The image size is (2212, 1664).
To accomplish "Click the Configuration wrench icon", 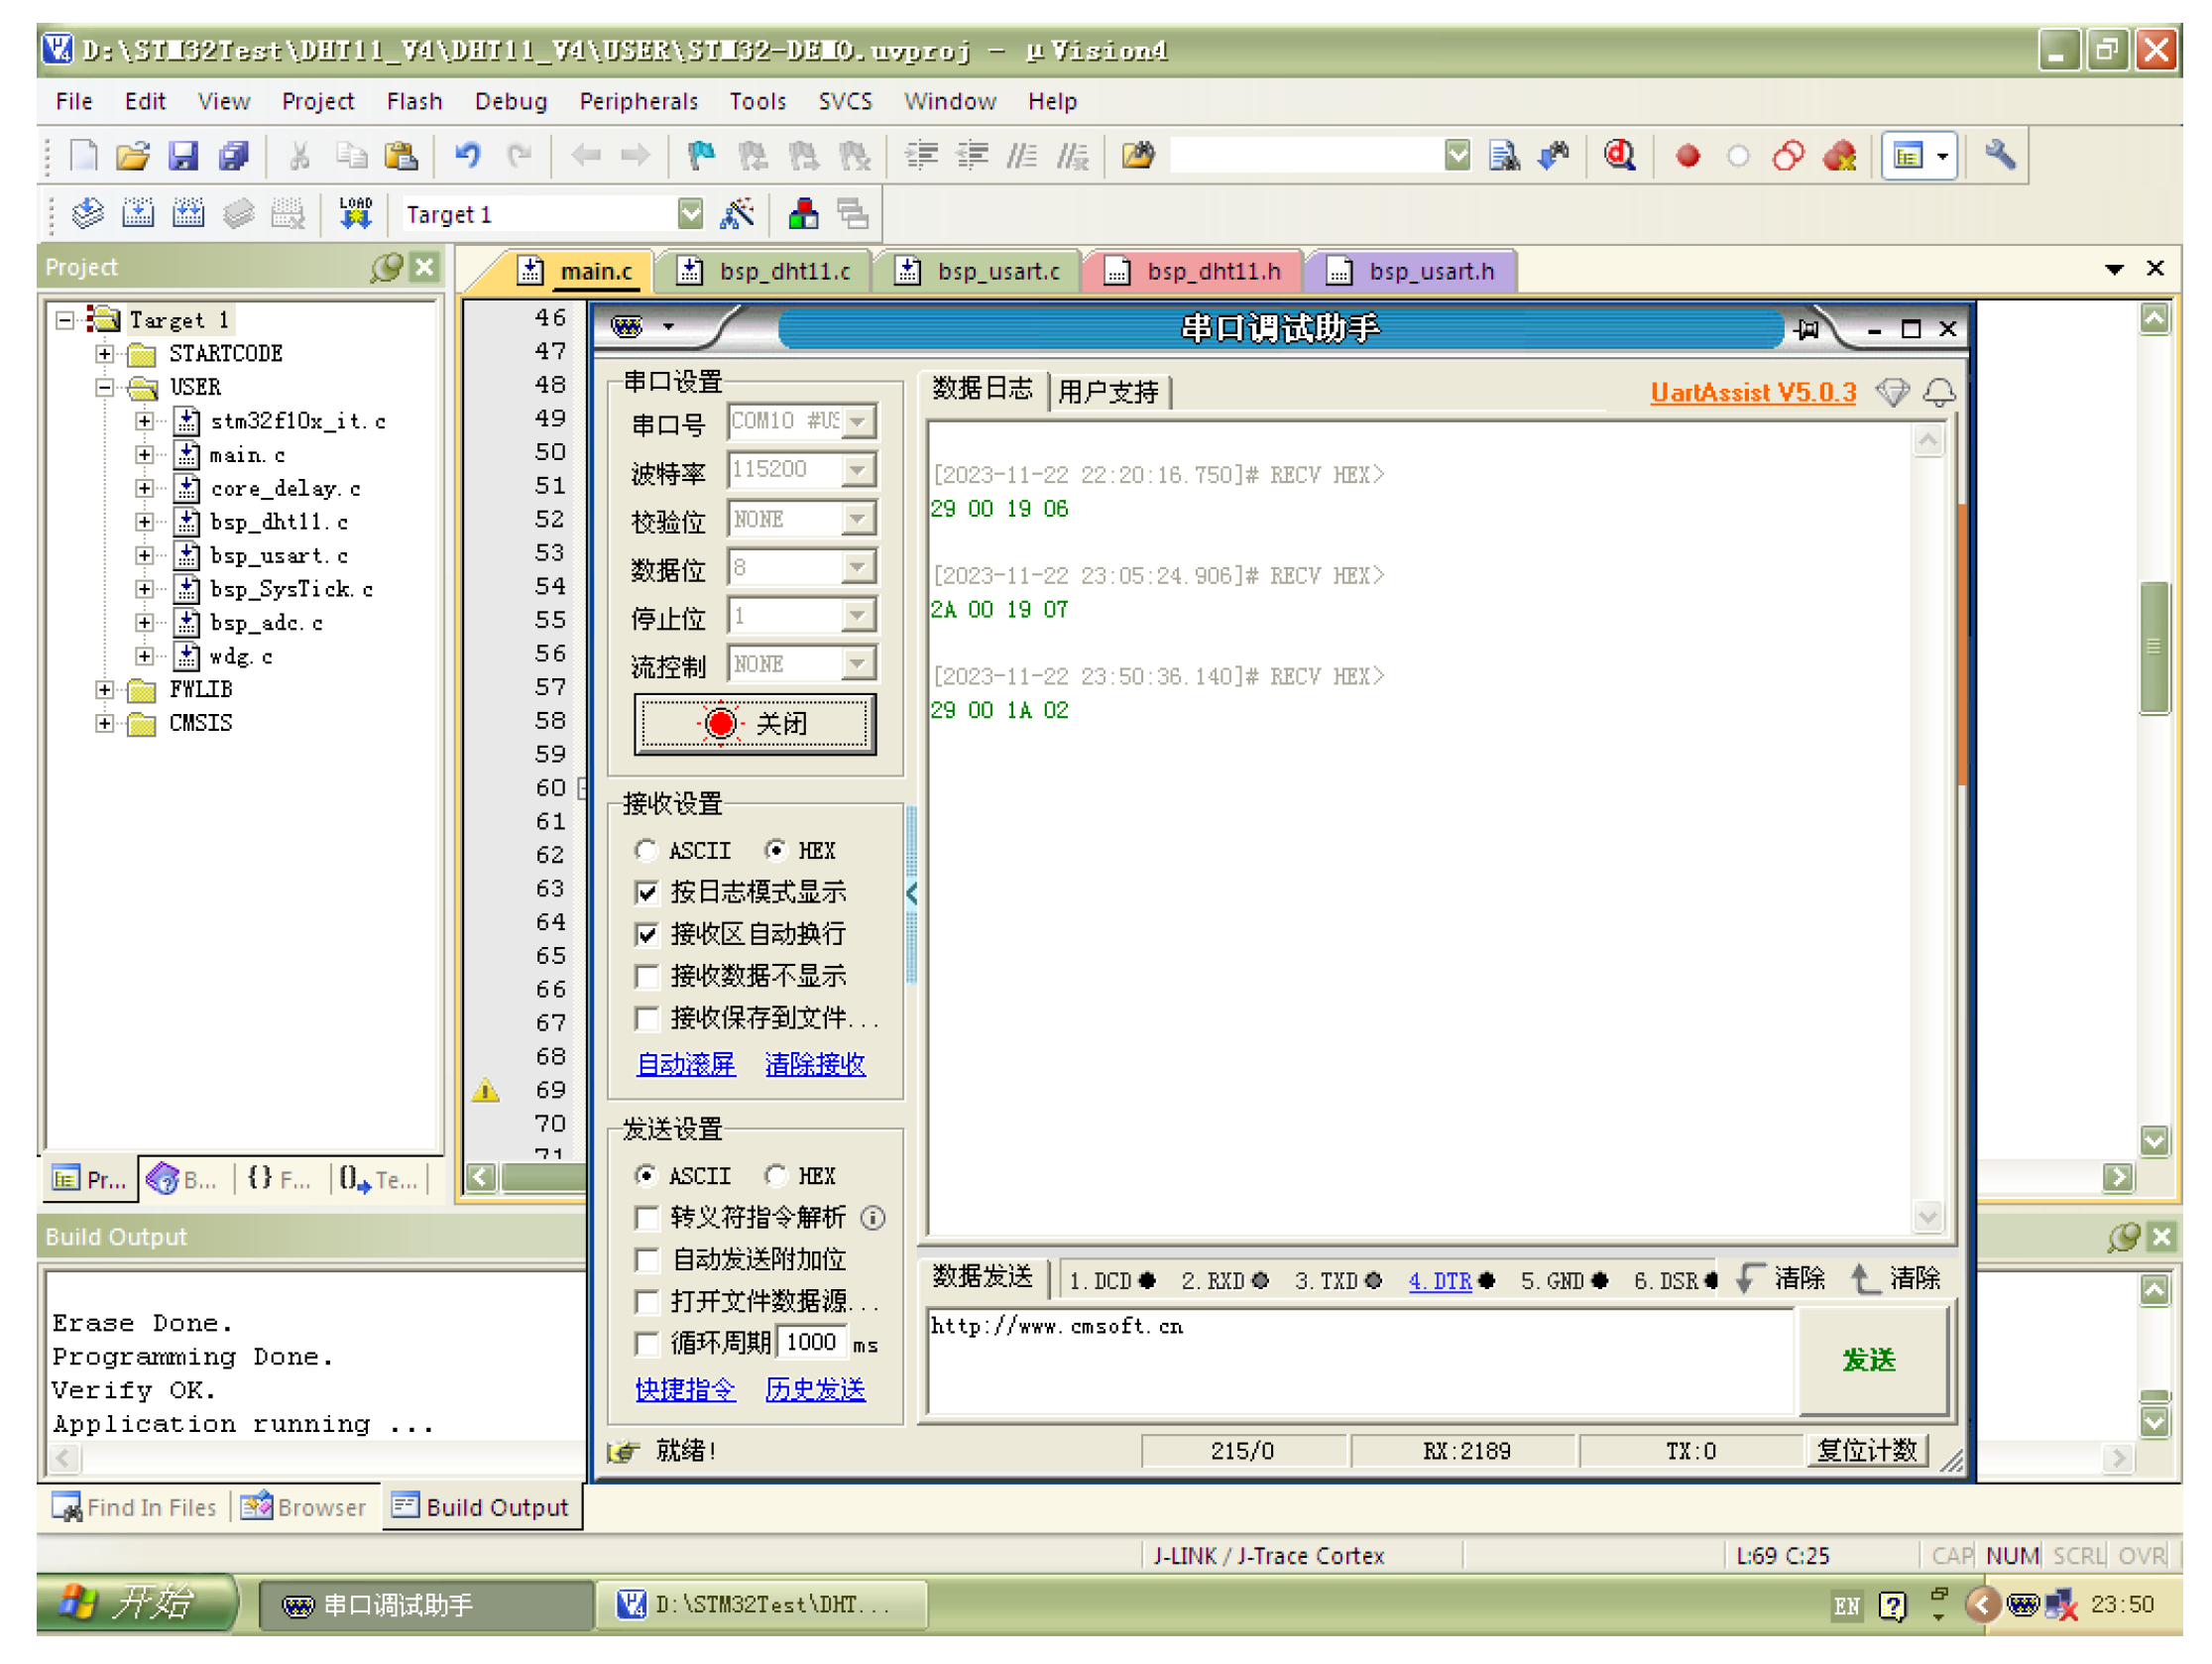I will tap(1999, 156).
